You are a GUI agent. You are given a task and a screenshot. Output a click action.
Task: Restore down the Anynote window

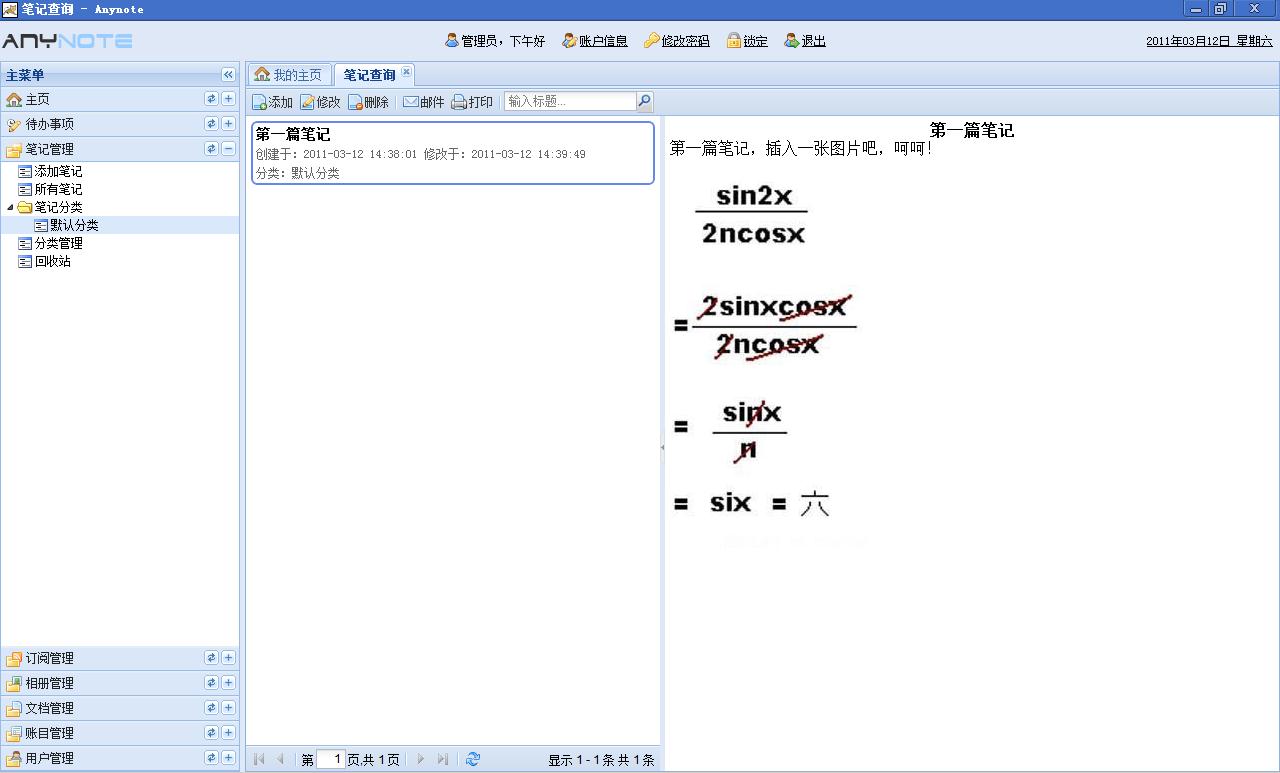(1220, 9)
